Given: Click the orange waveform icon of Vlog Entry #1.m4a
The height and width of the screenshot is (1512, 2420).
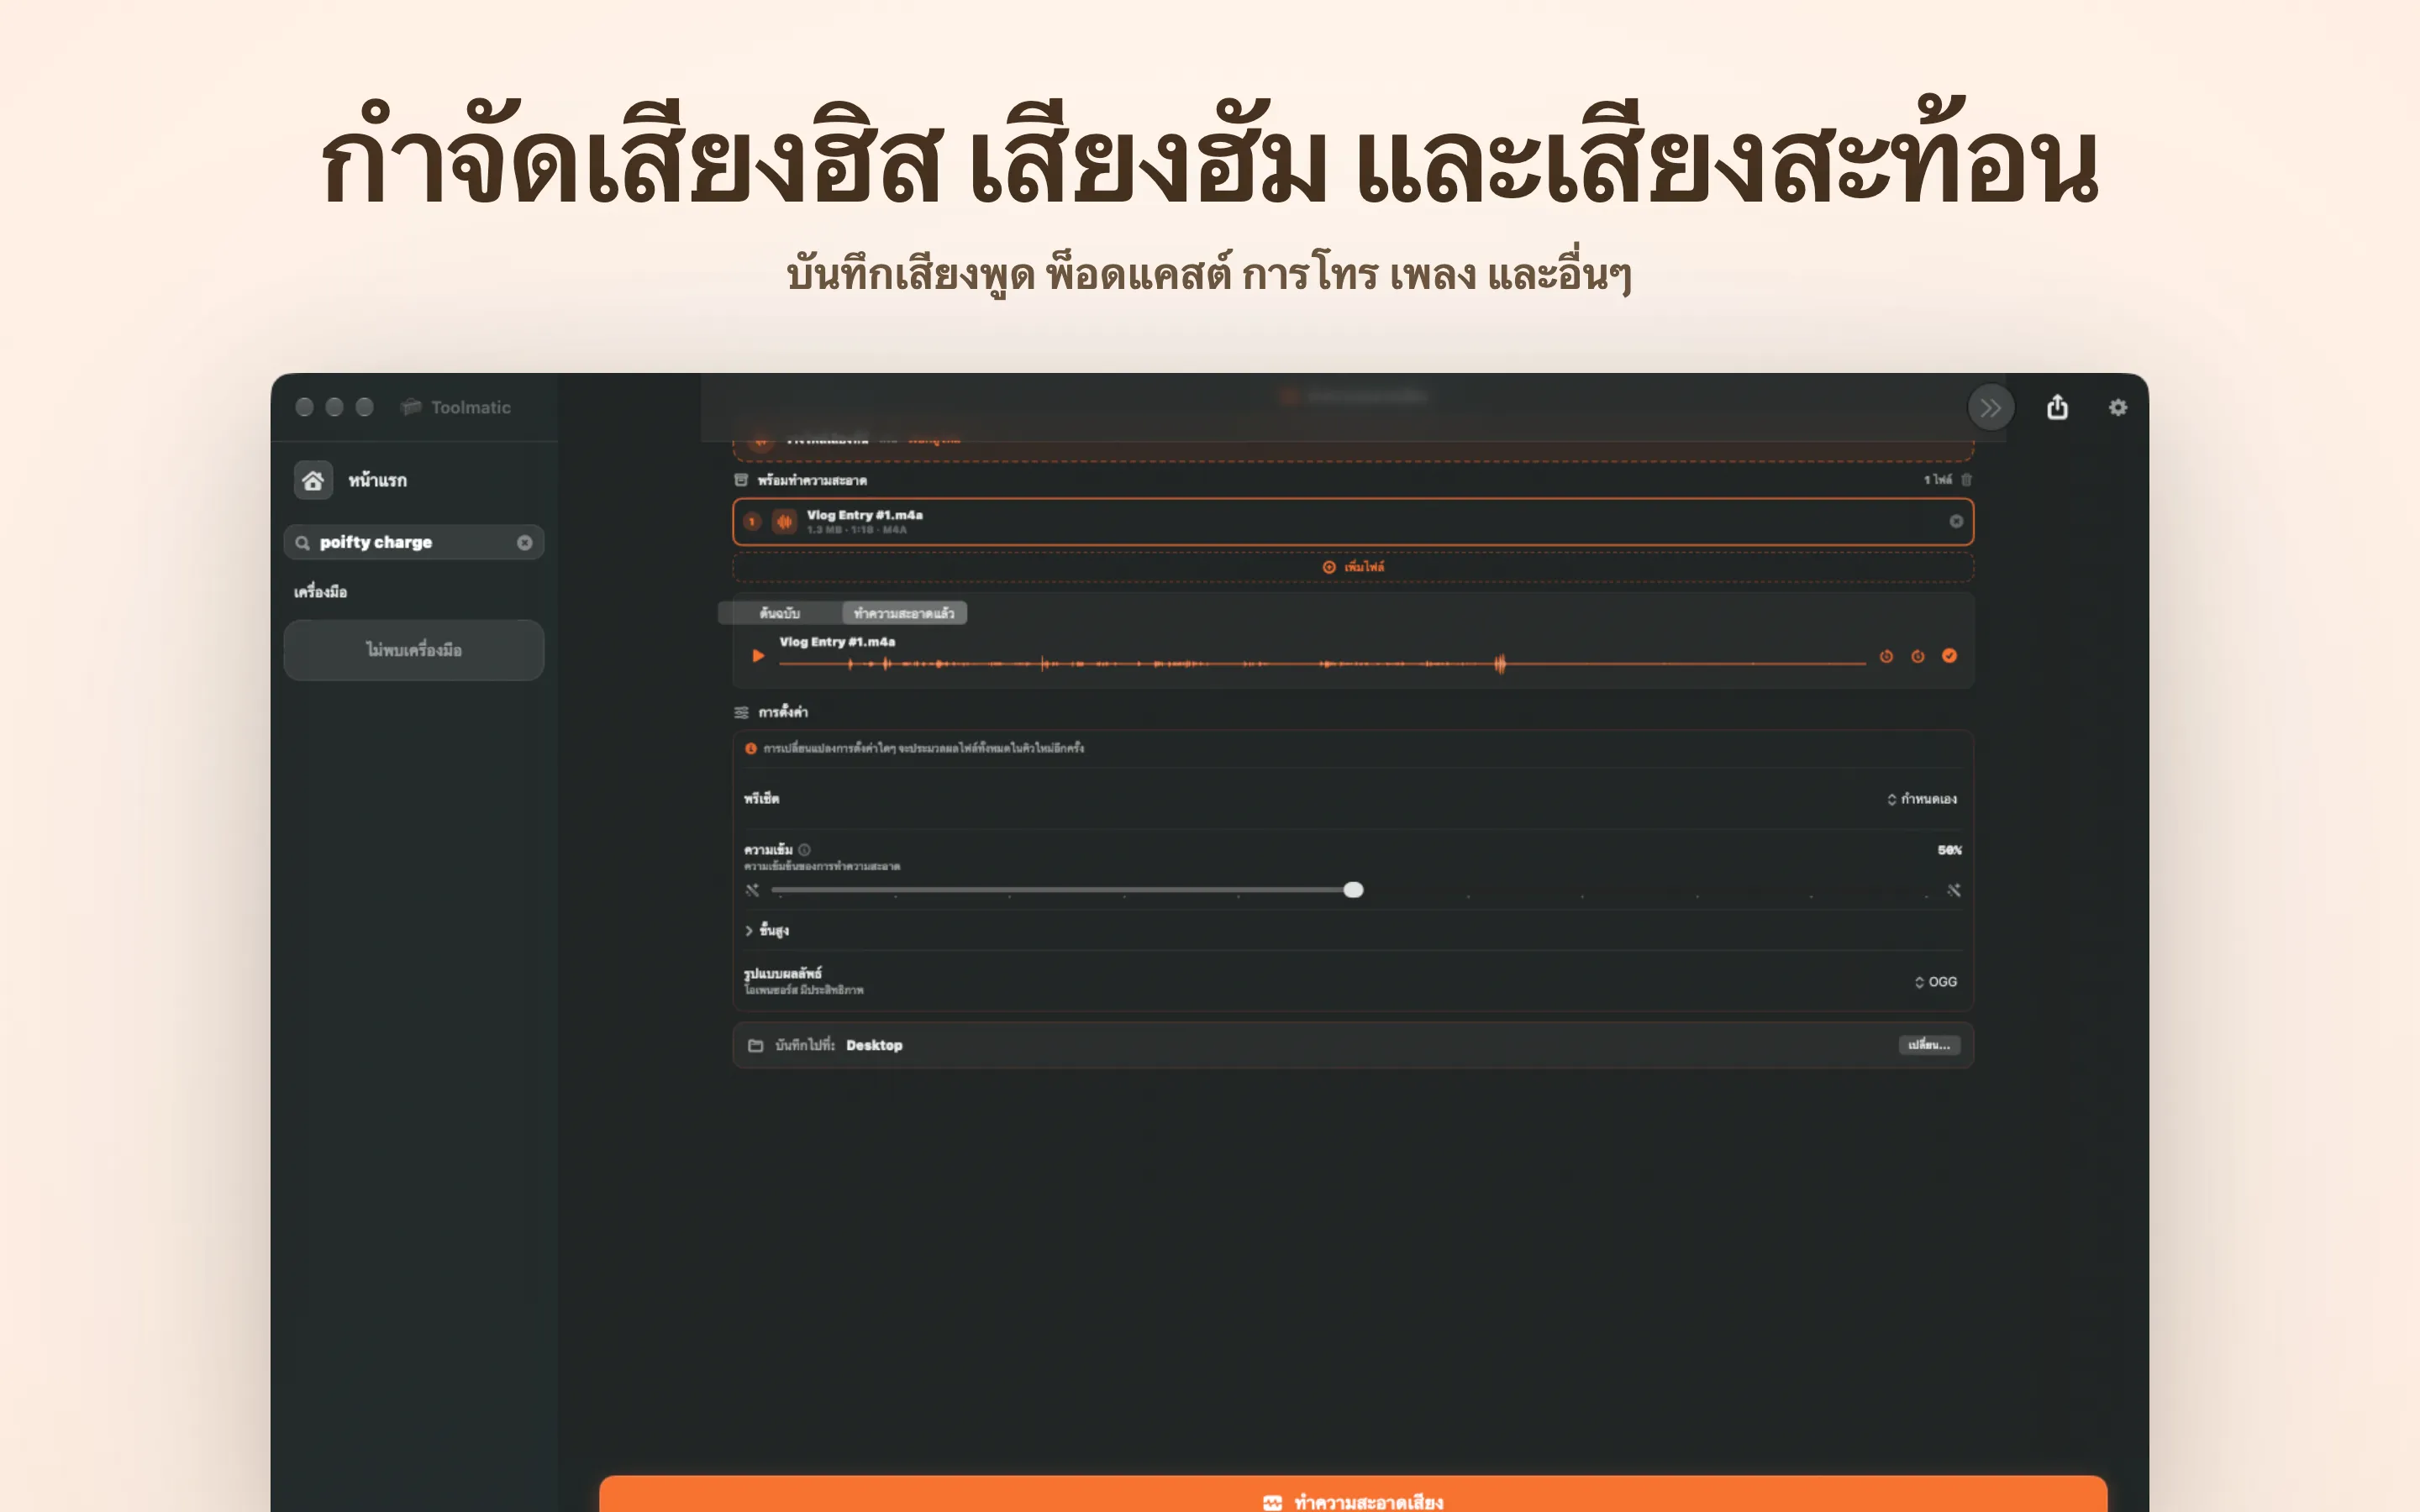Looking at the screenshot, I should (x=785, y=521).
